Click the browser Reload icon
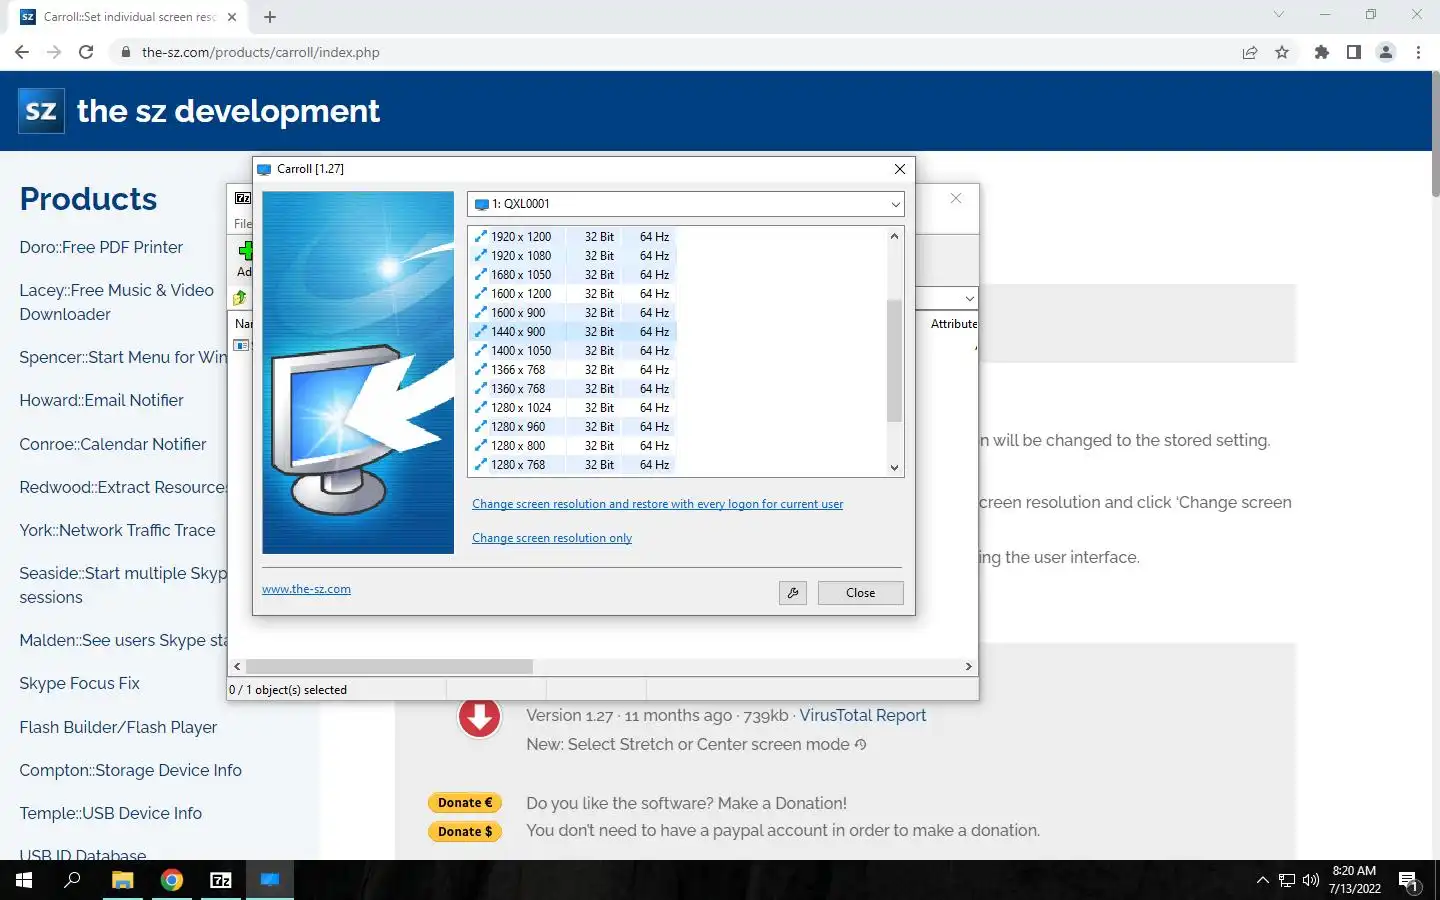The image size is (1440, 900). point(86,52)
